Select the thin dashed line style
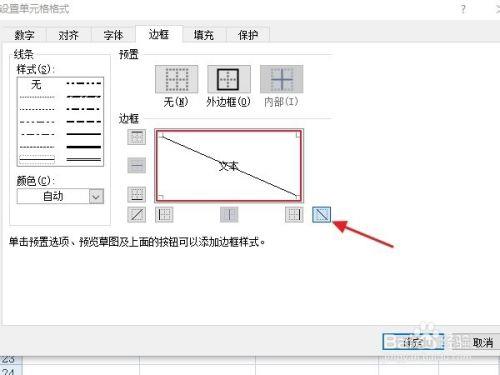This screenshot has width=500, height=375. (x=37, y=147)
